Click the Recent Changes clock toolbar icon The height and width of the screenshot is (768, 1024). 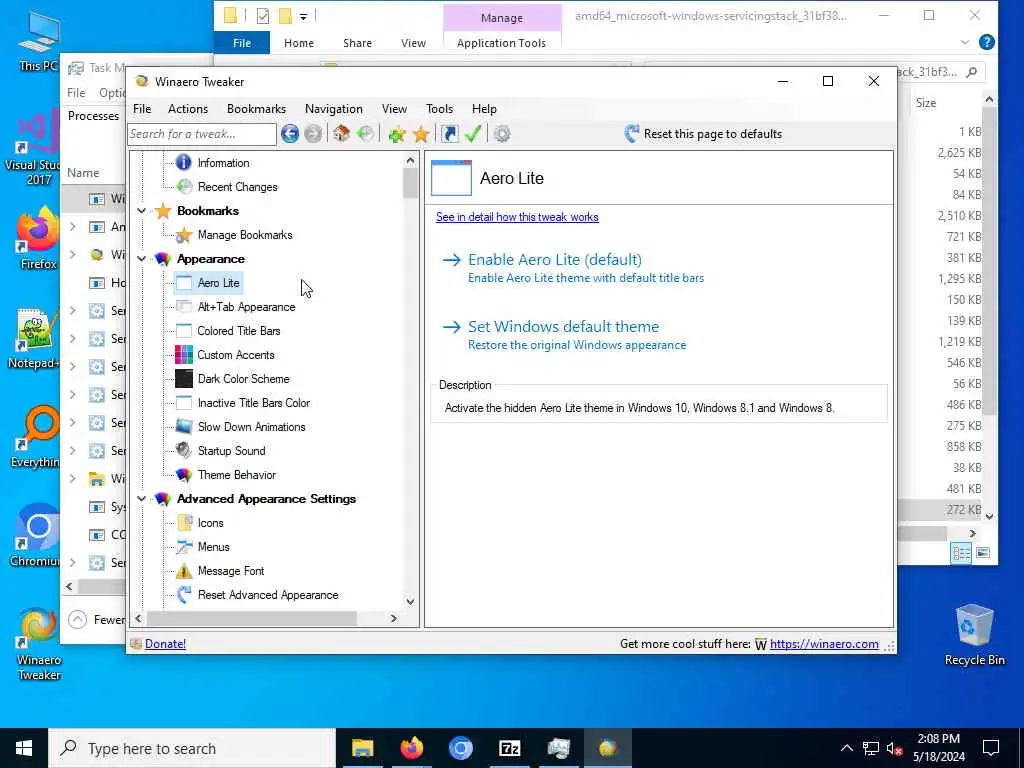click(x=366, y=134)
